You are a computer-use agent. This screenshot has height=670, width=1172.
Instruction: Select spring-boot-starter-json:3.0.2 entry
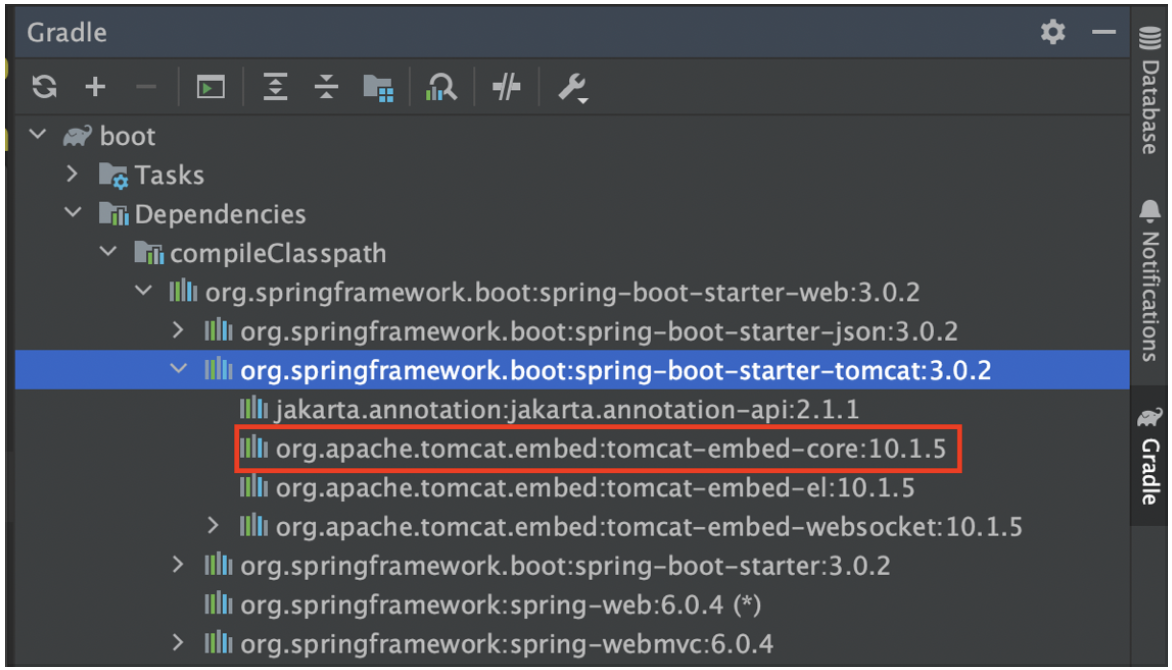(573, 331)
